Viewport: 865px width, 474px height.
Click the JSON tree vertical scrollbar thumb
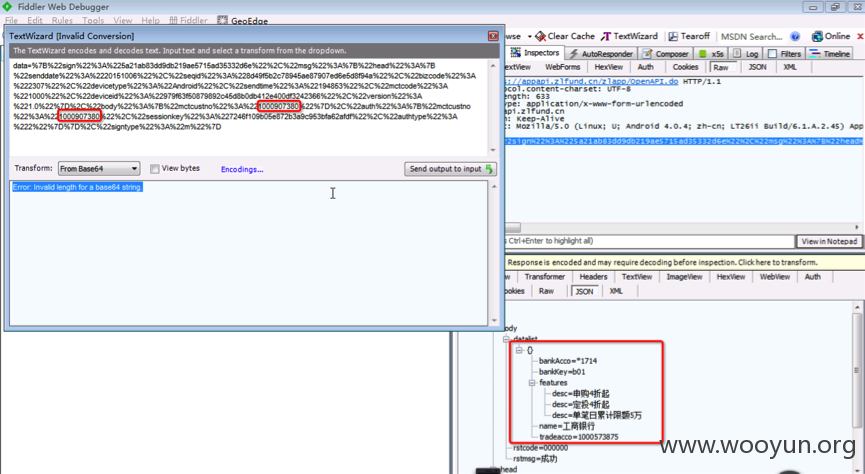tap(857, 370)
